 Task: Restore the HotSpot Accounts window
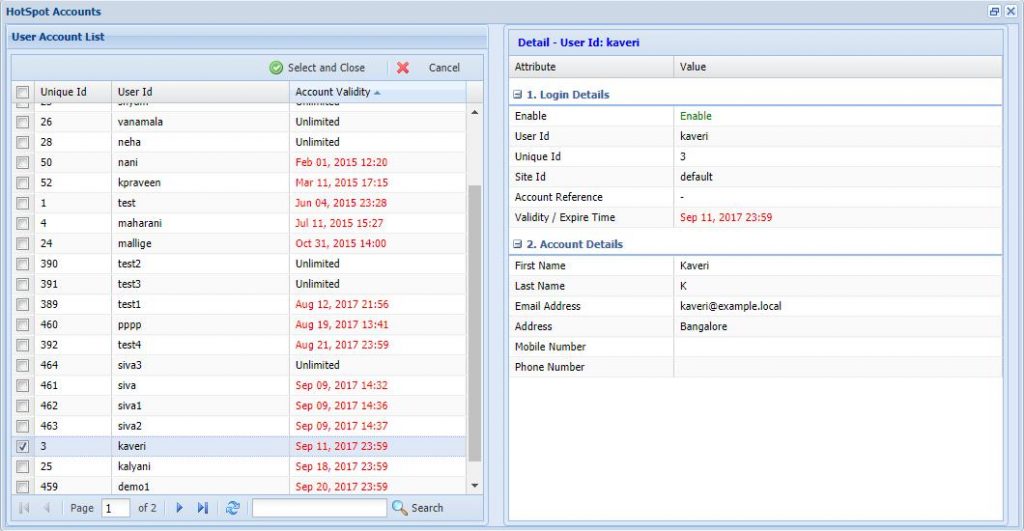[994, 12]
